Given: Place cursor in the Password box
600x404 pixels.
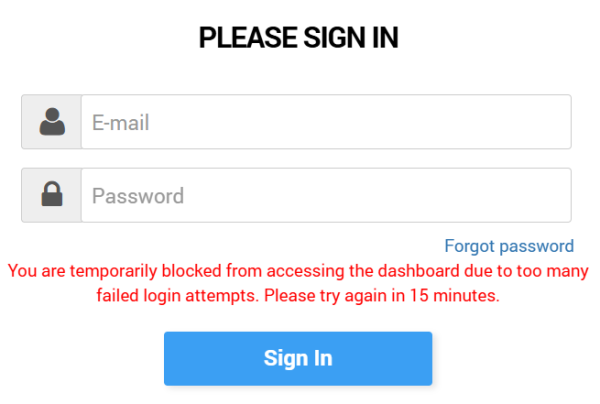Looking at the screenshot, I should pos(325,195).
